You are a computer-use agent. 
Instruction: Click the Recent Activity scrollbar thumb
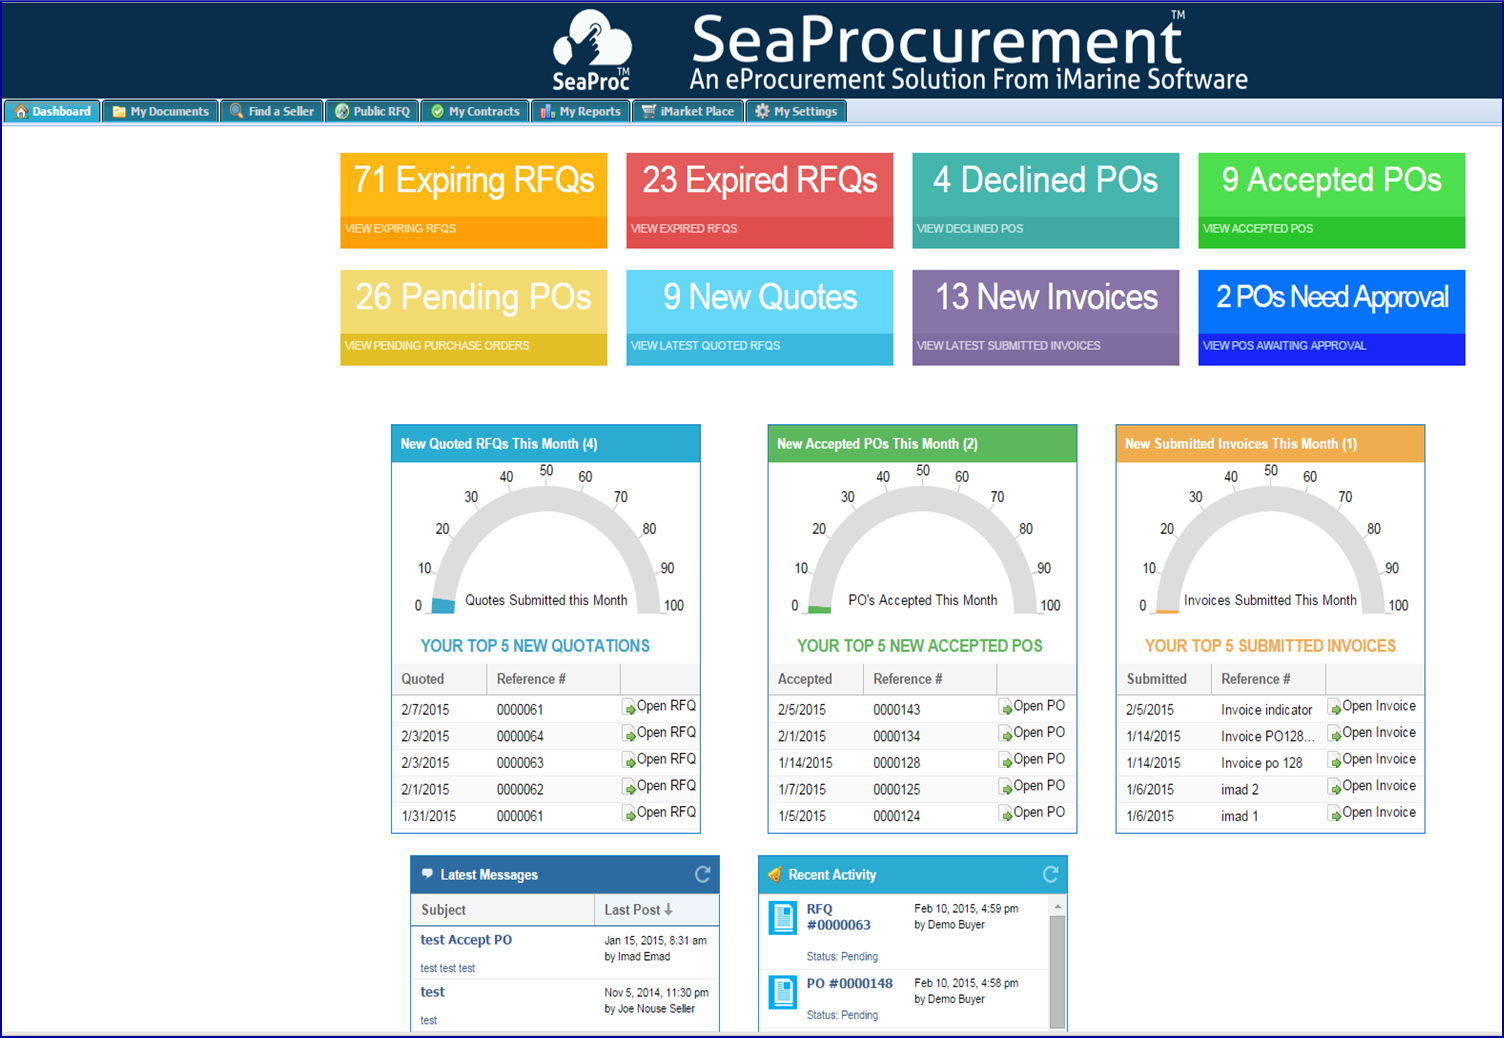(1058, 971)
